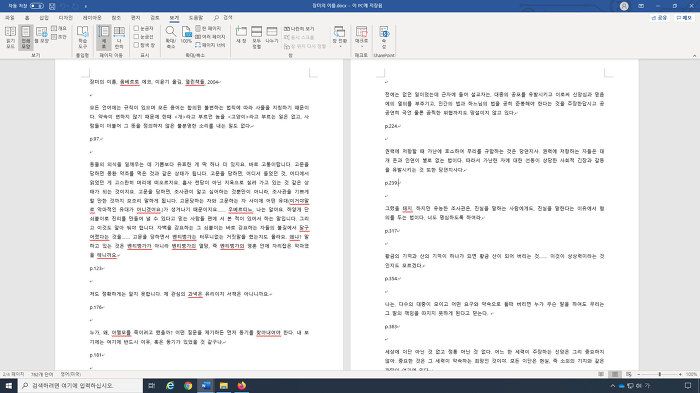Screen dimensions: 700x393
Task: Open SharePoint Properties (속성) panel
Action: coord(384,37)
